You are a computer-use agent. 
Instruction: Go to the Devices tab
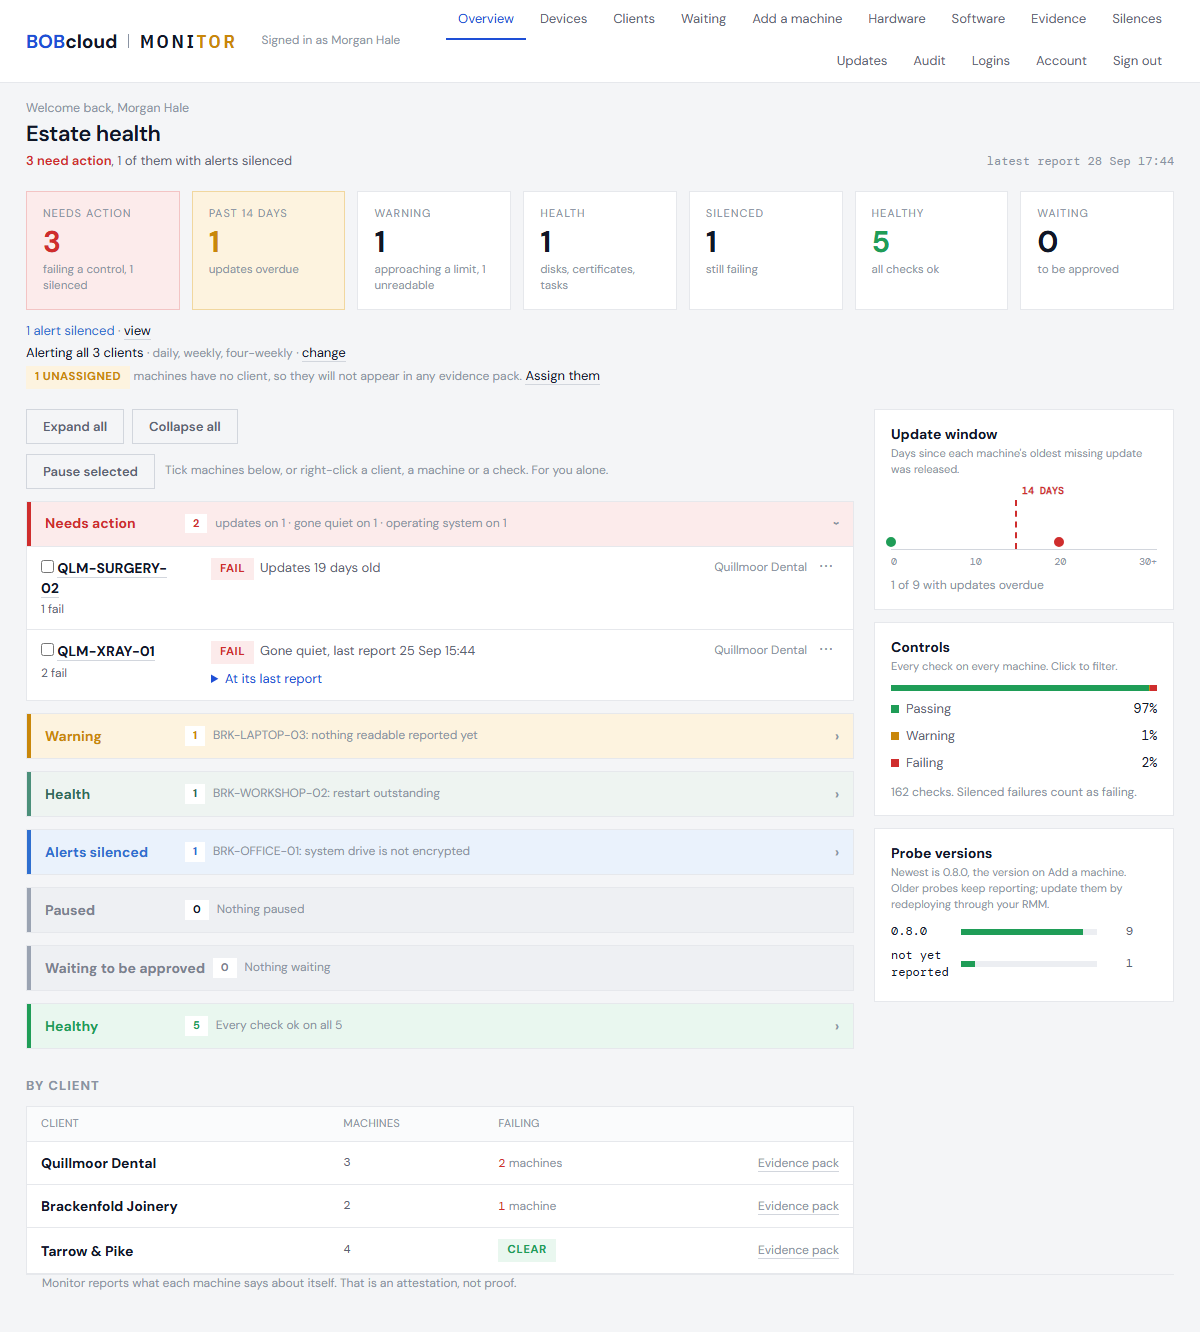click(563, 19)
